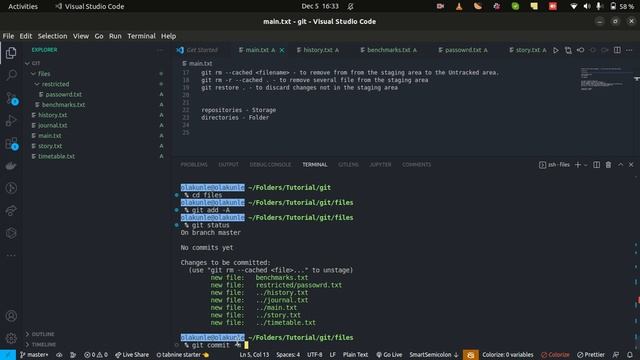Expand the Timeline section

(44, 344)
